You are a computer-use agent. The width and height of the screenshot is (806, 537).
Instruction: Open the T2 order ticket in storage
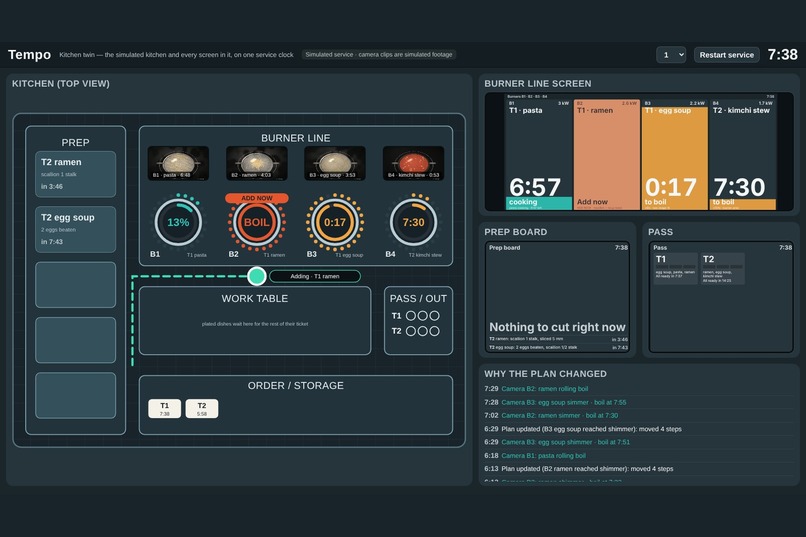(x=202, y=409)
